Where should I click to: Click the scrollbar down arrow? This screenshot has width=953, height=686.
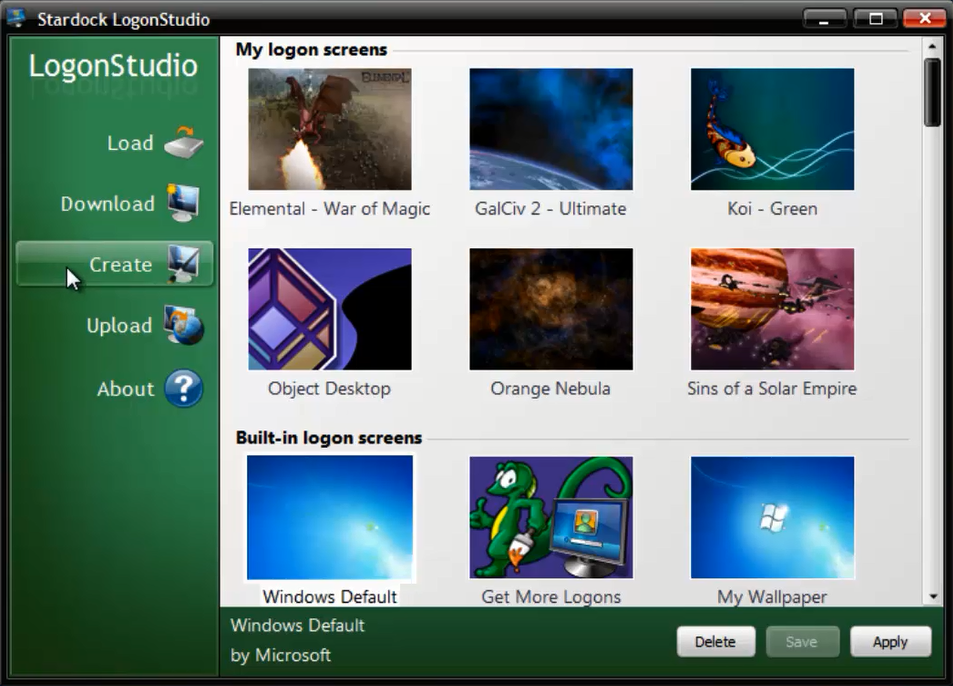(932, 596)
